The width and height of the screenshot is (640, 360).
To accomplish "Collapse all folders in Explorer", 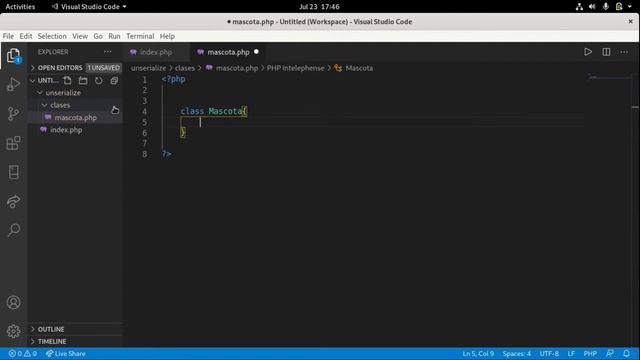I will 114,80.
